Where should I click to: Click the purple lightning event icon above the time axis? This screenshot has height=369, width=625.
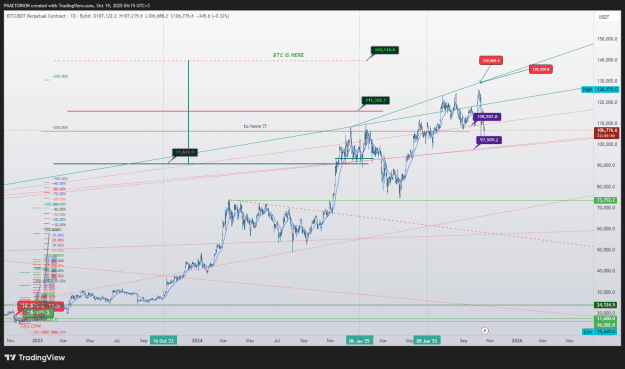[485, 331]
